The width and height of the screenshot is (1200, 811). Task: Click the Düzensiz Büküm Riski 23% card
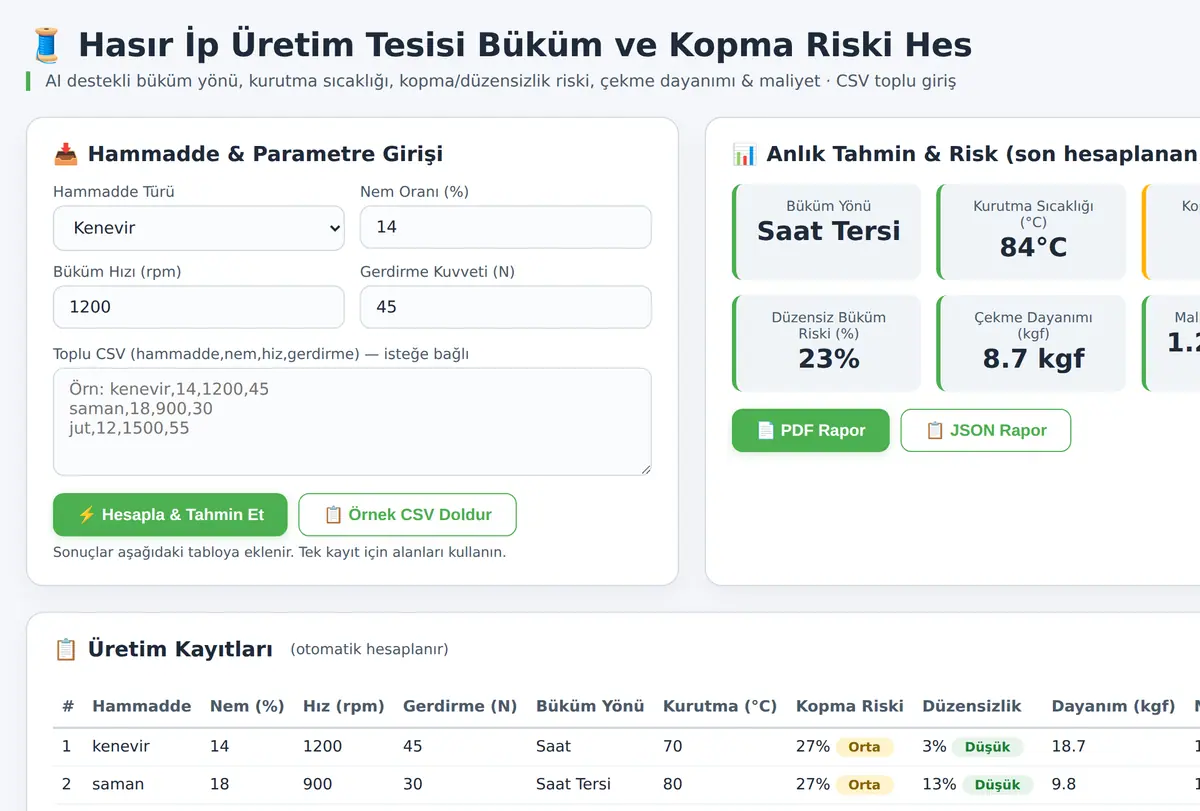(x=827, y=343)
